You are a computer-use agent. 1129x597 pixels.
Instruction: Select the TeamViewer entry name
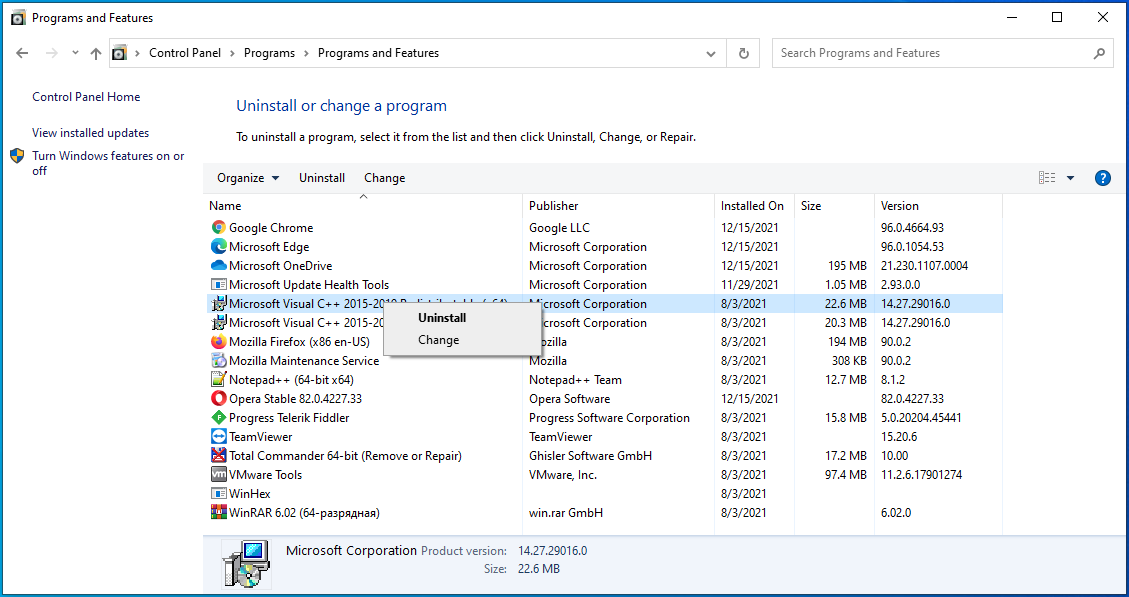261,437
